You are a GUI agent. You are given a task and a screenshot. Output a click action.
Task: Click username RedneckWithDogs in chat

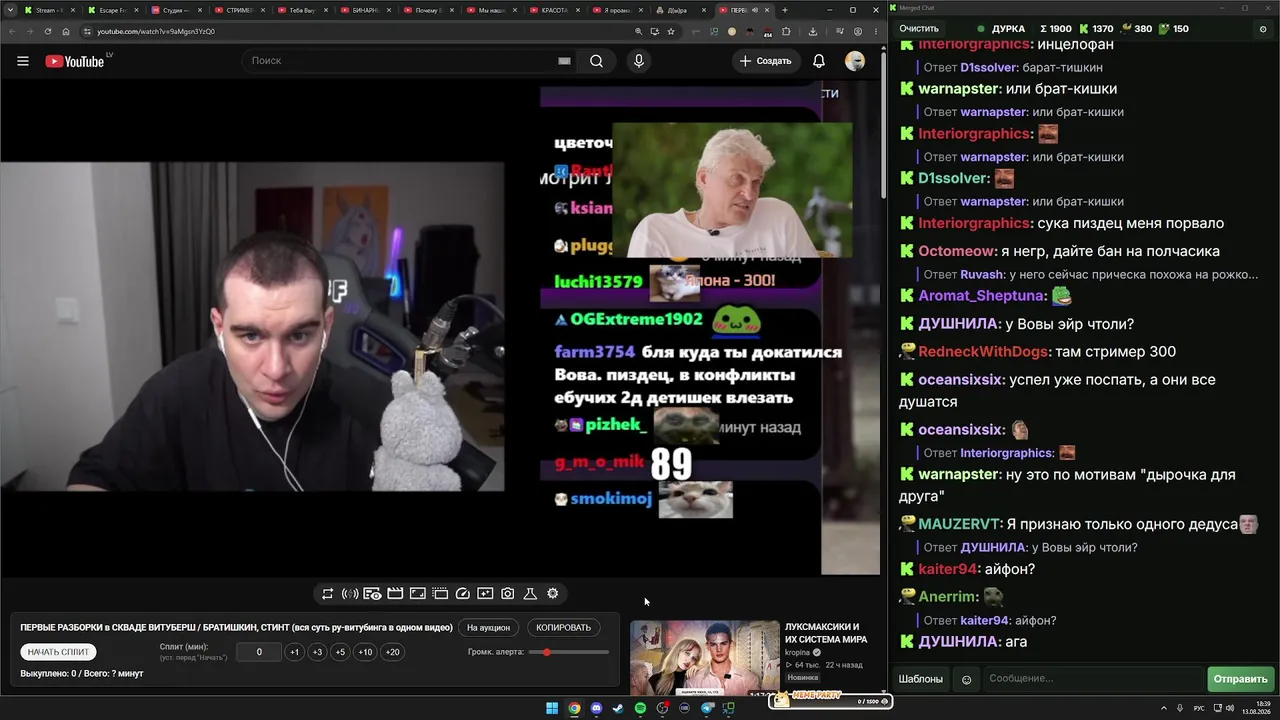click(x=984, y=352)
